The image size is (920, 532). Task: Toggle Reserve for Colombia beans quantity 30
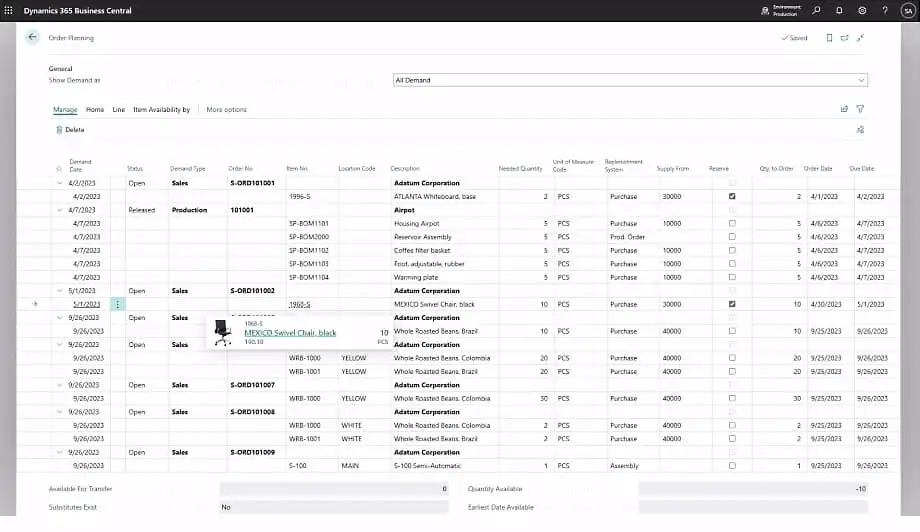(732, 398)
